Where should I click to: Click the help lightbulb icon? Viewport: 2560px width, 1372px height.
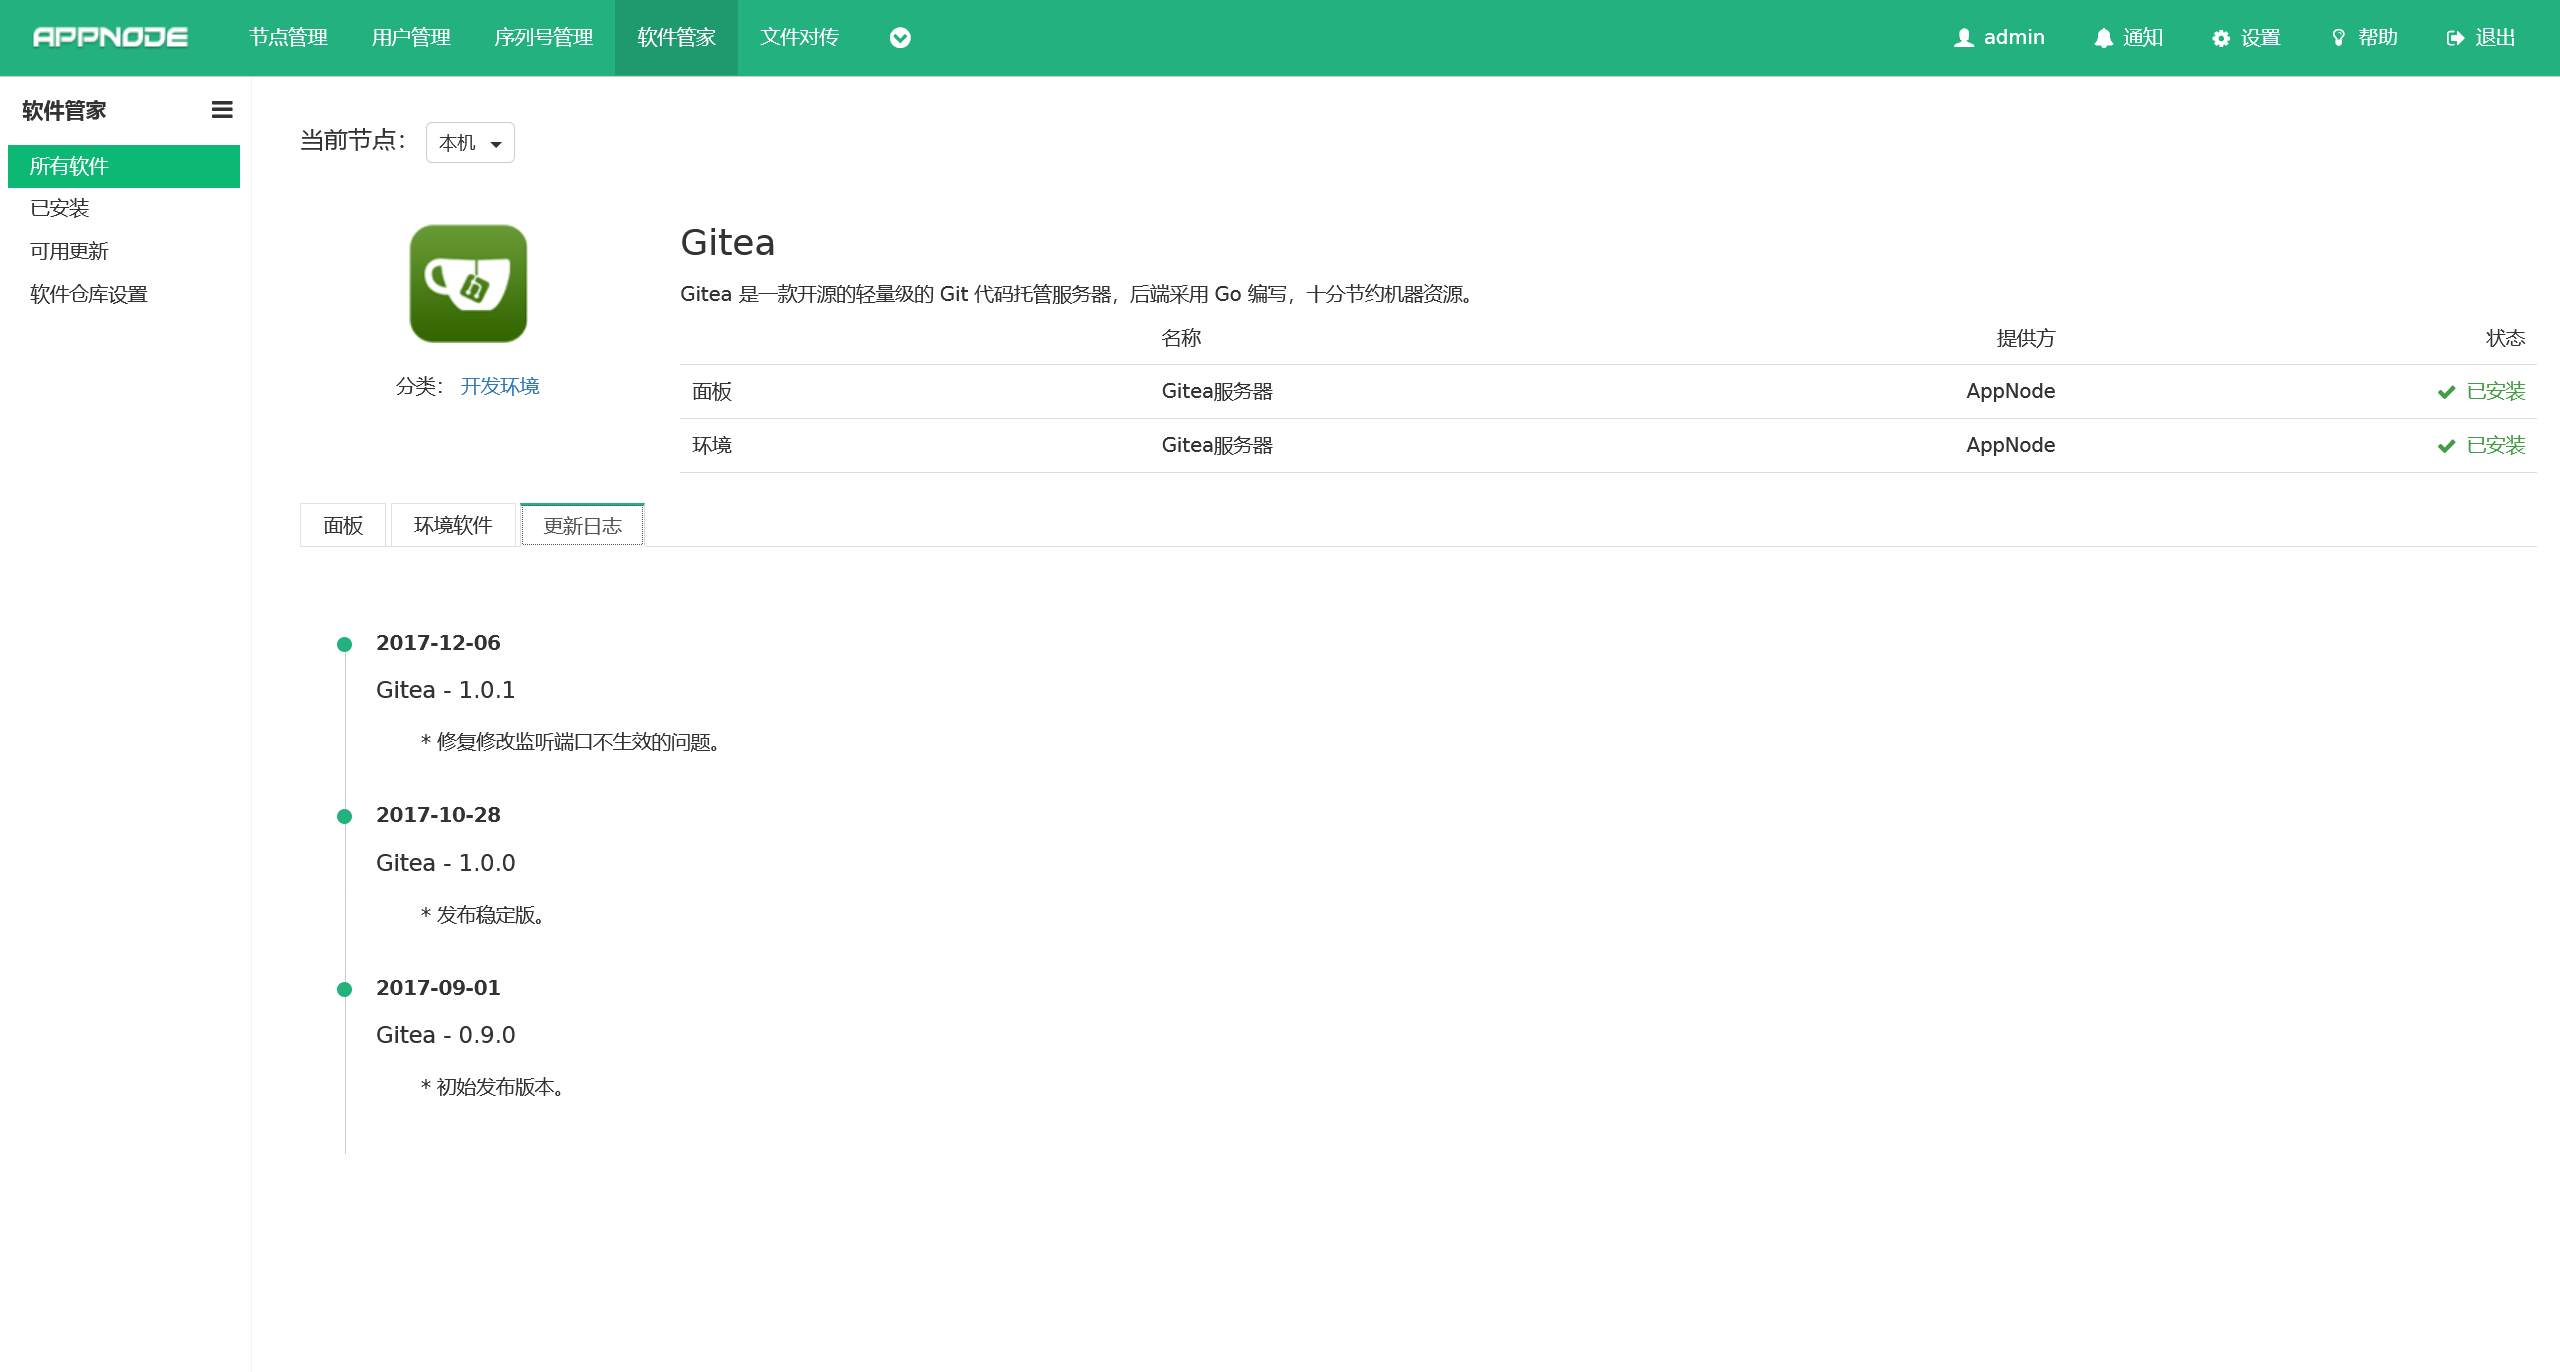coord(2338,38)
